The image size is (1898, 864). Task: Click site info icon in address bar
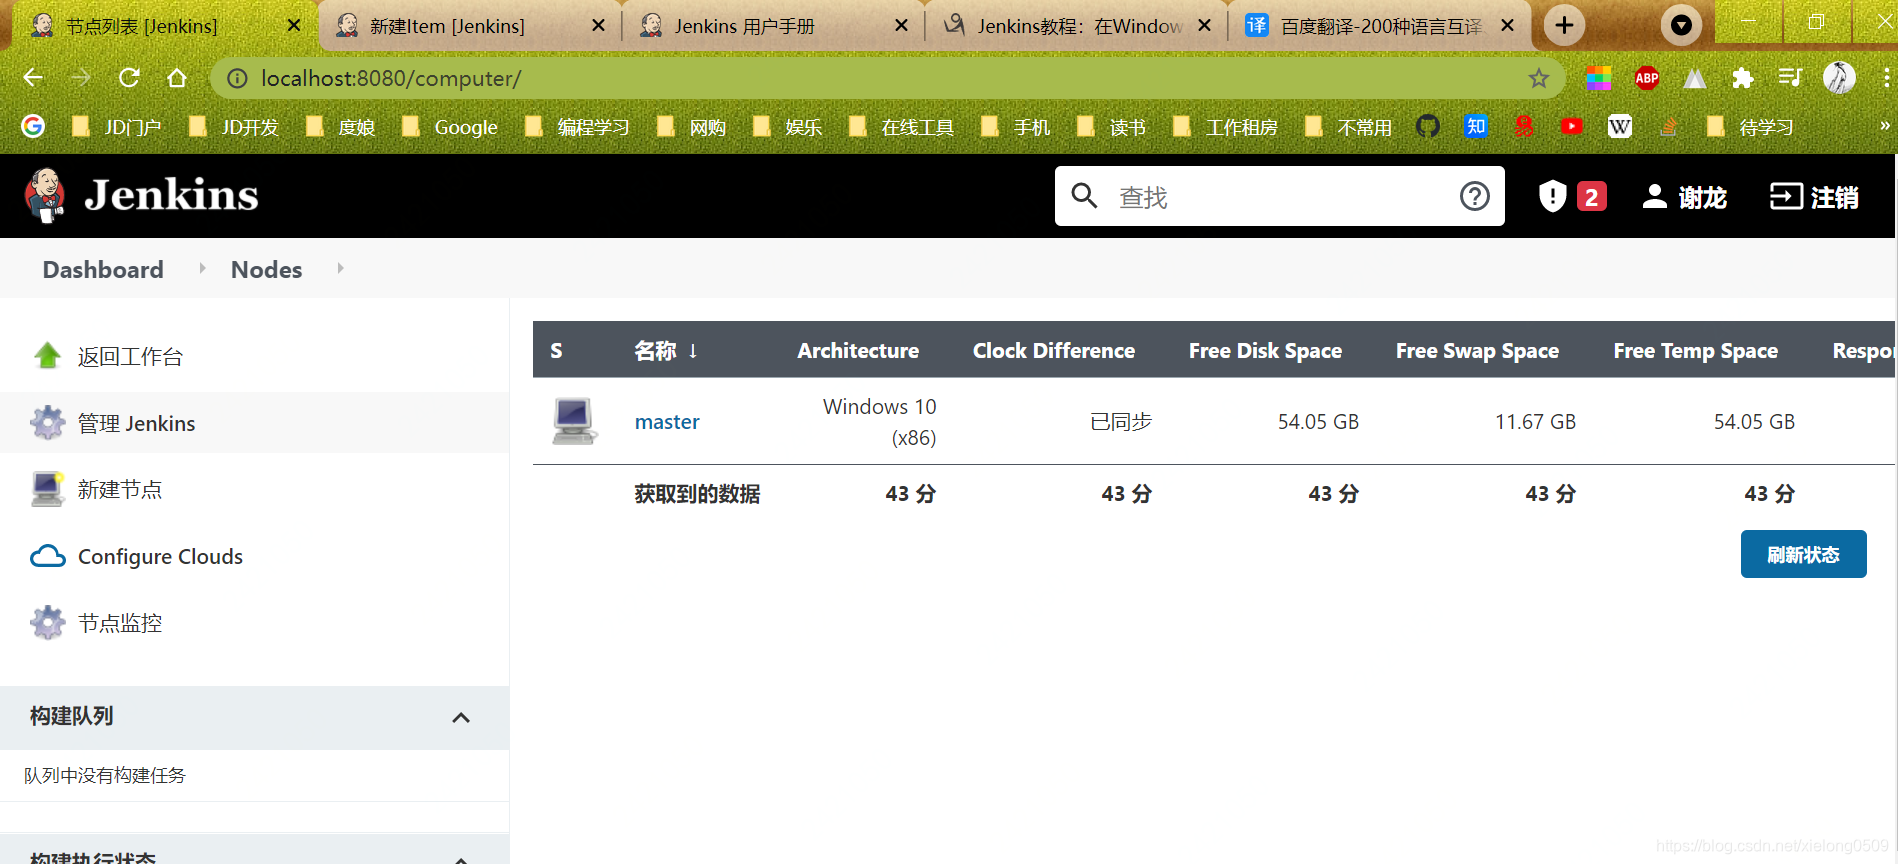(x=237, y=78)
